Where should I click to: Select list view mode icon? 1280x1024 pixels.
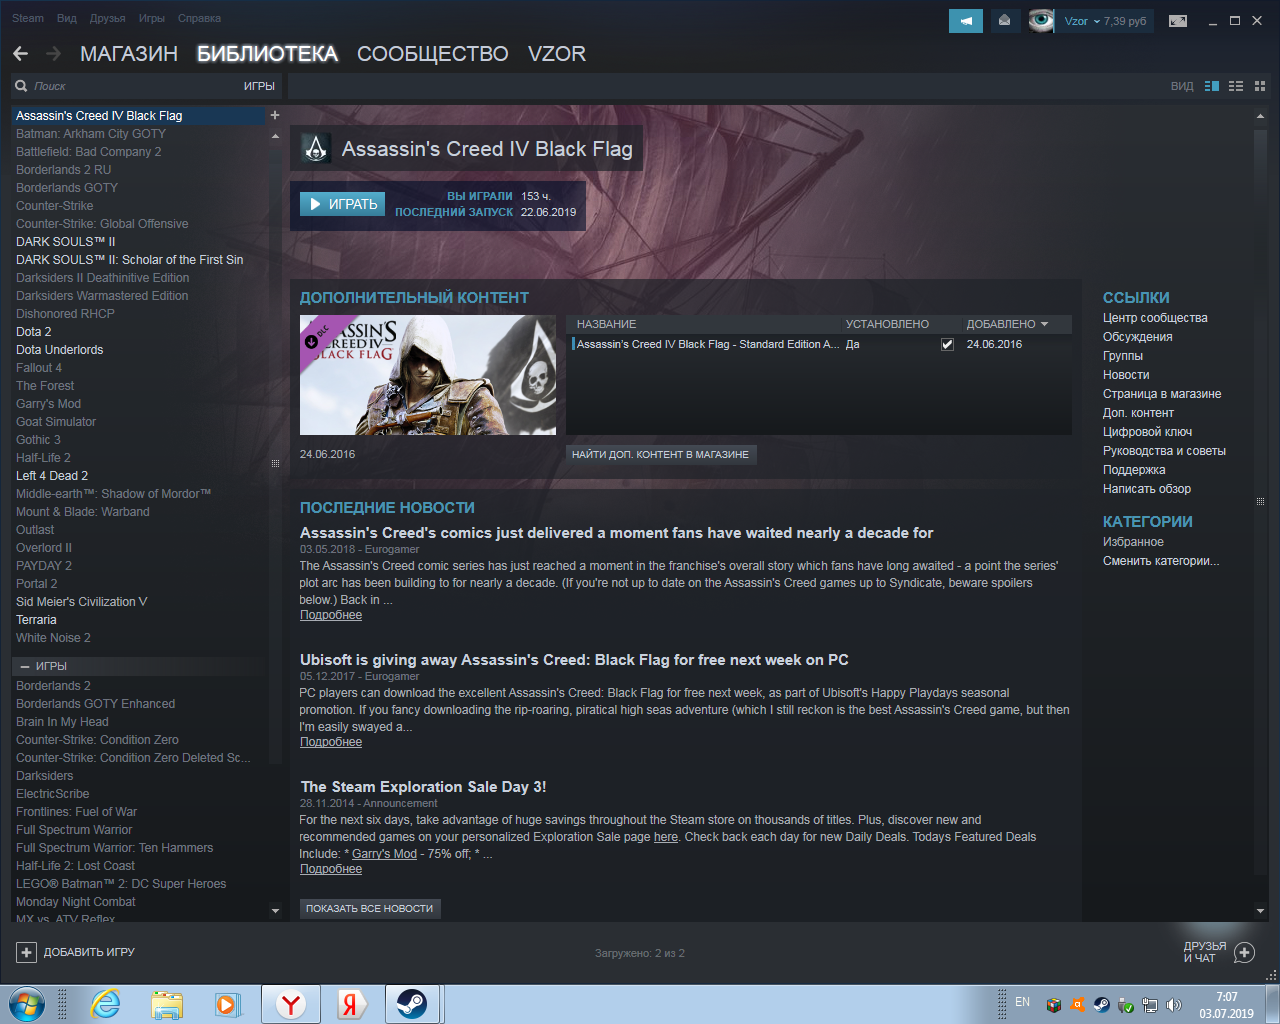pyautogui.click(x=1236, y=86)
